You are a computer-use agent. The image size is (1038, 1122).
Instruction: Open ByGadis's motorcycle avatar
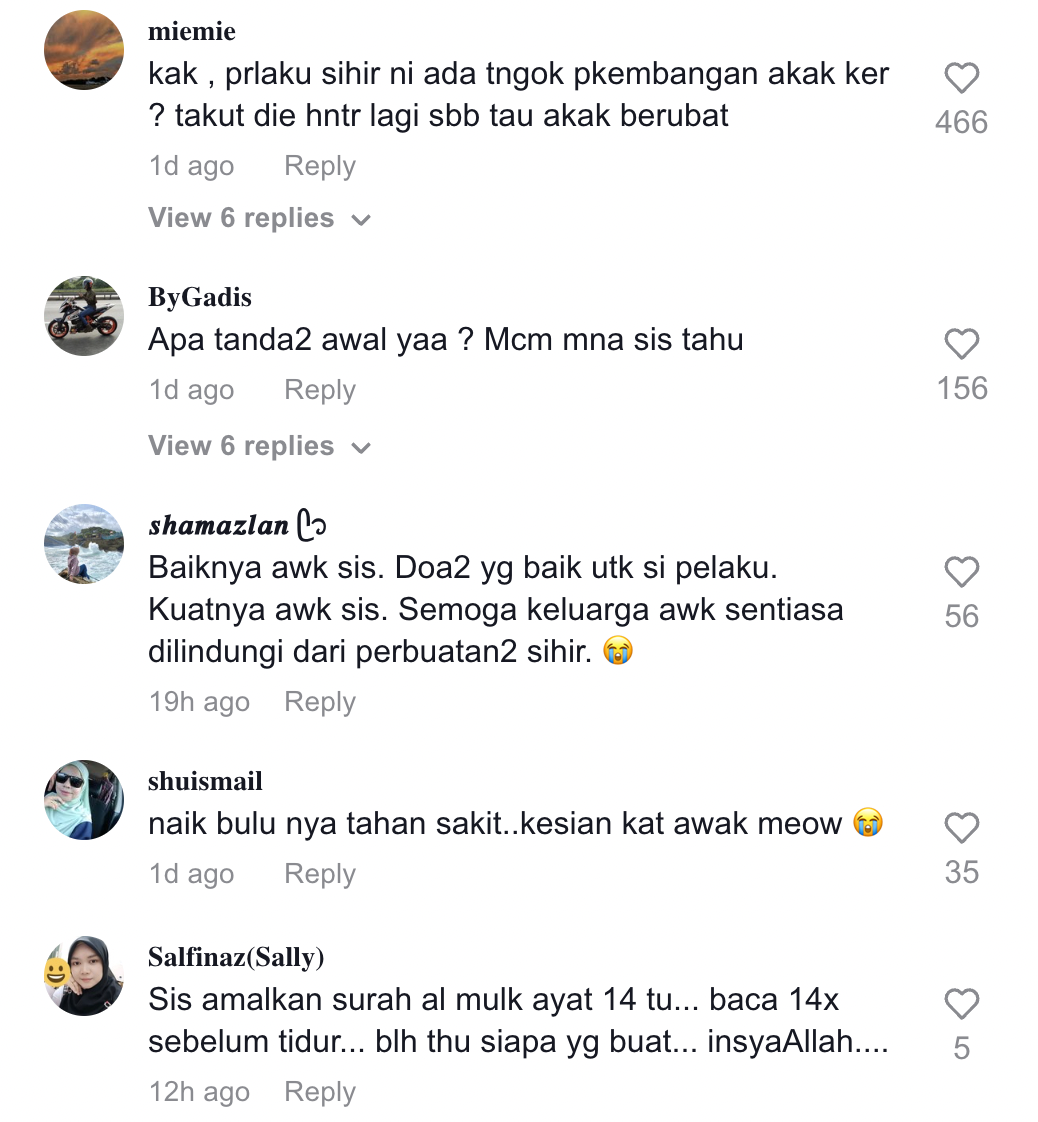[x=84, y=316]
